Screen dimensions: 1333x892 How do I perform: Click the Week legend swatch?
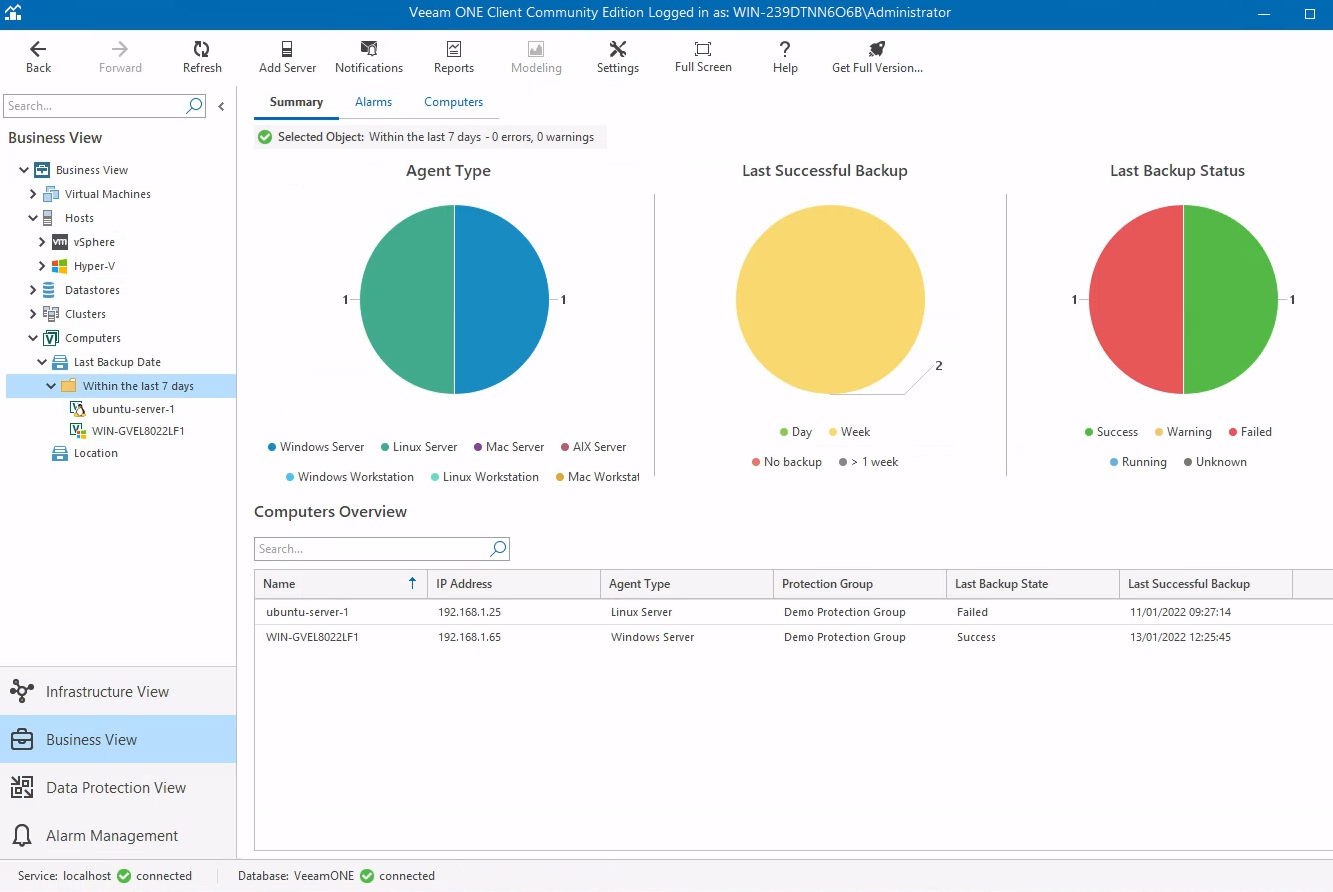point(833,432)
